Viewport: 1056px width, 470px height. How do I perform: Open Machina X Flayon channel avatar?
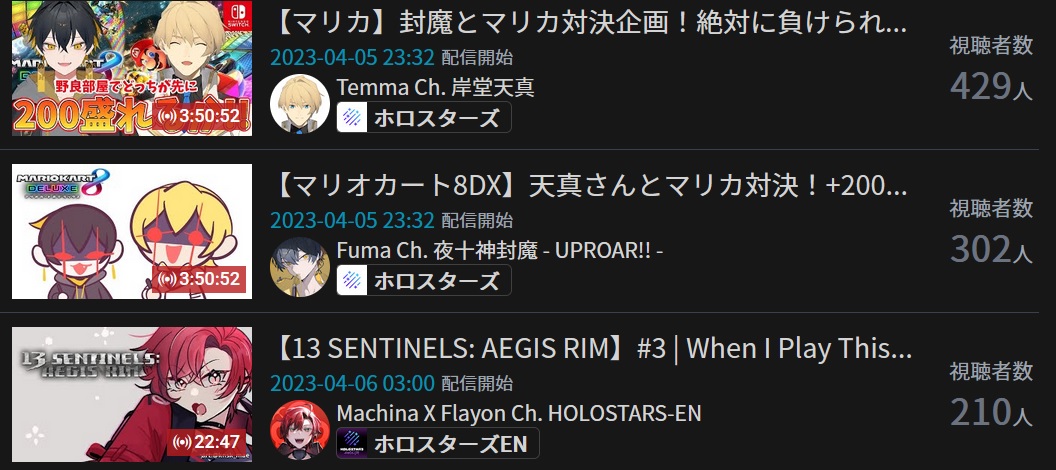(300, 430)
